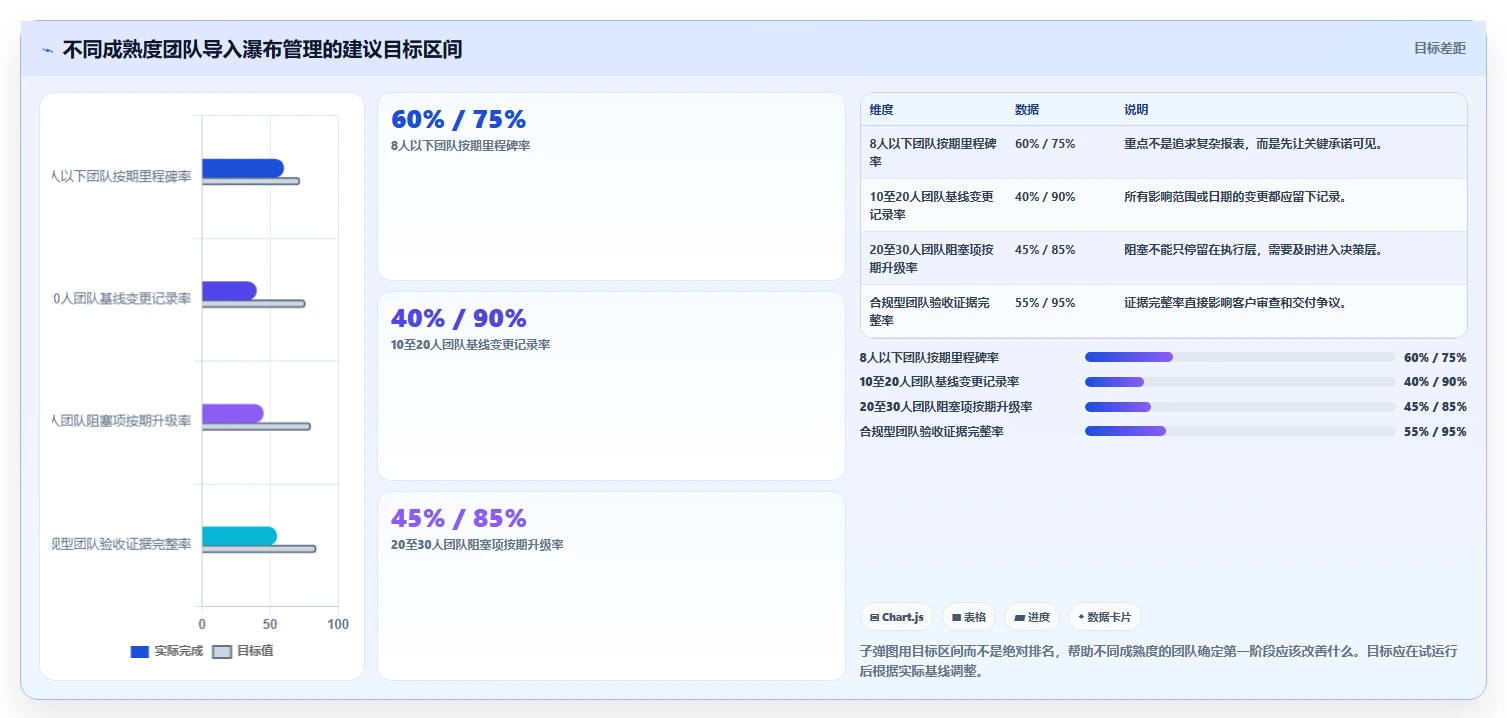Click the chart x-axis label 100
Viewport: 1507px width, 718px height.
point(338,624)
